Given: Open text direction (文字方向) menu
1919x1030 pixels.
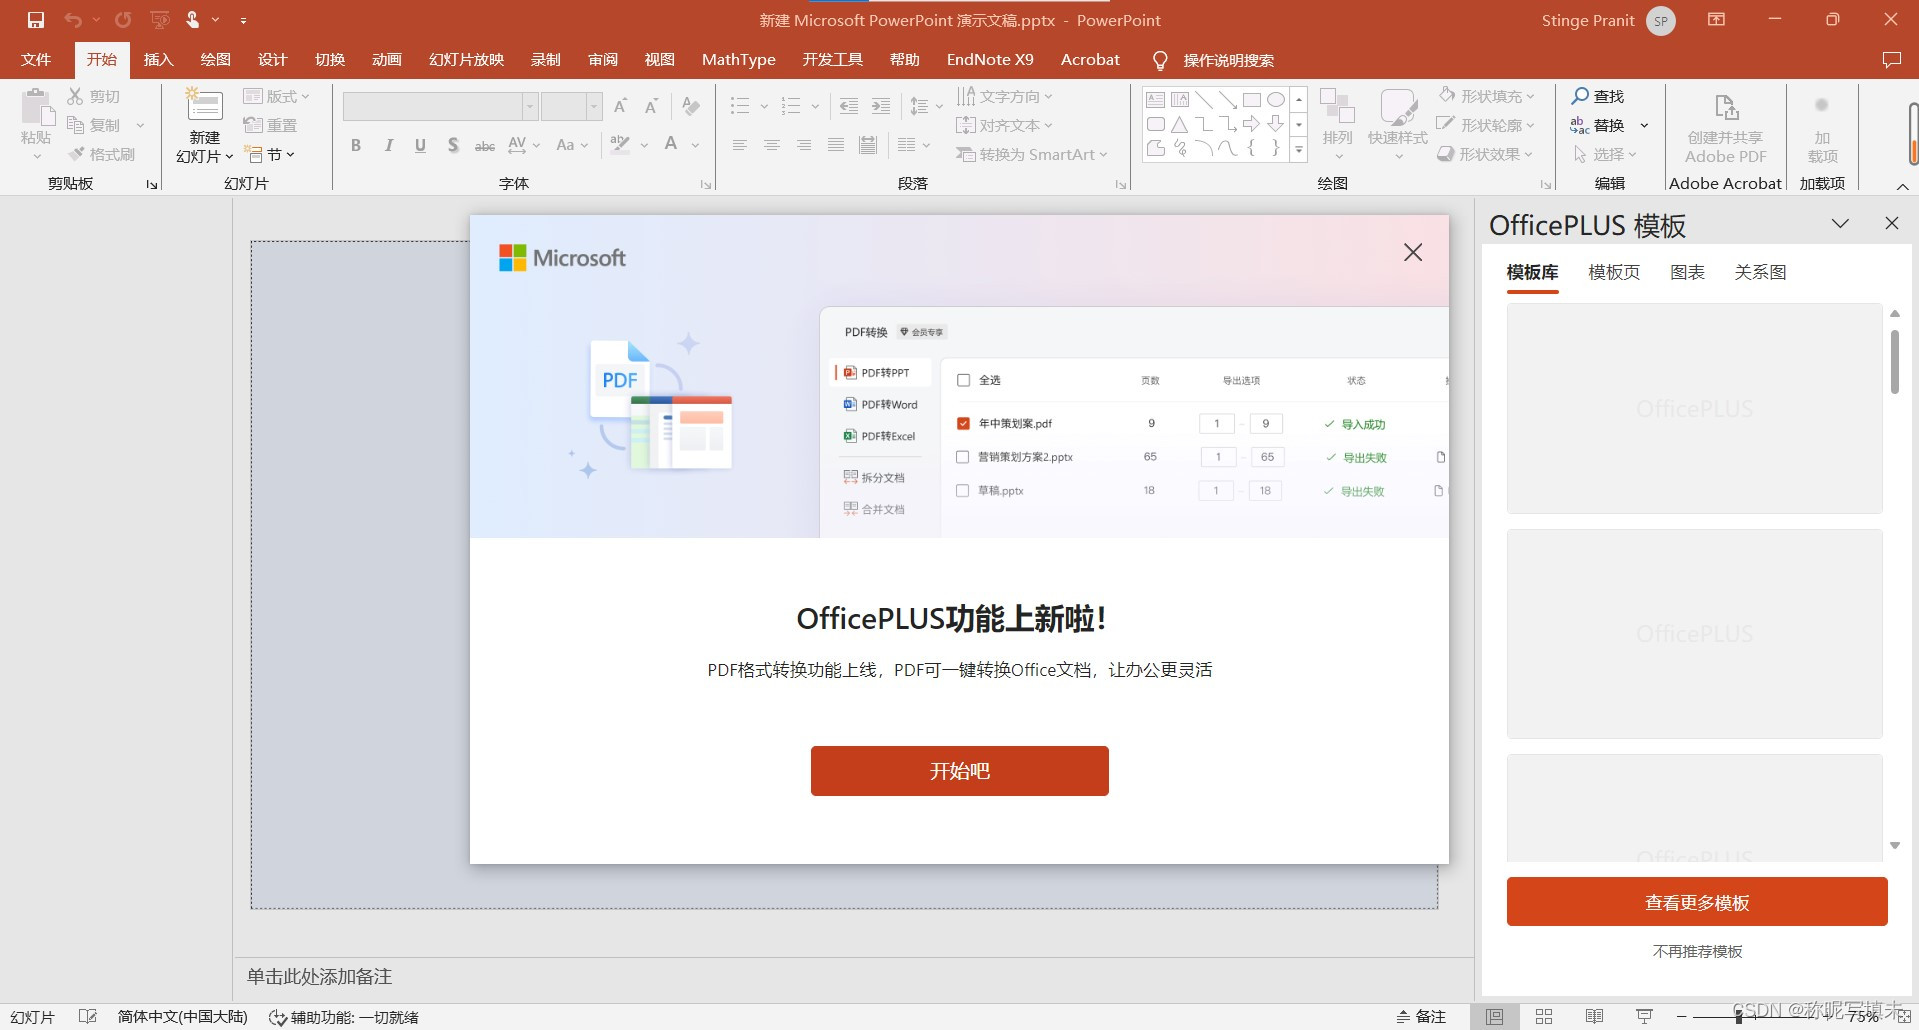Looking at the screenshot, I should (x=1005, y=96).
